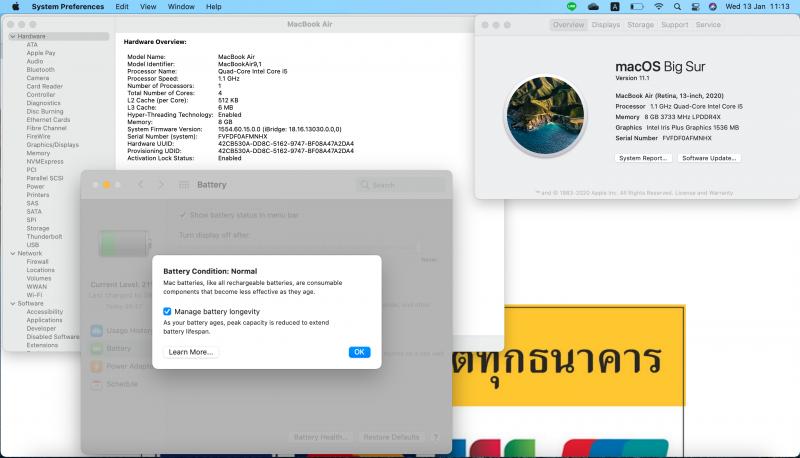The width and height of the screenshot is (800, 458).
Task: Click the Battery Health button
Action: [321, 437]
